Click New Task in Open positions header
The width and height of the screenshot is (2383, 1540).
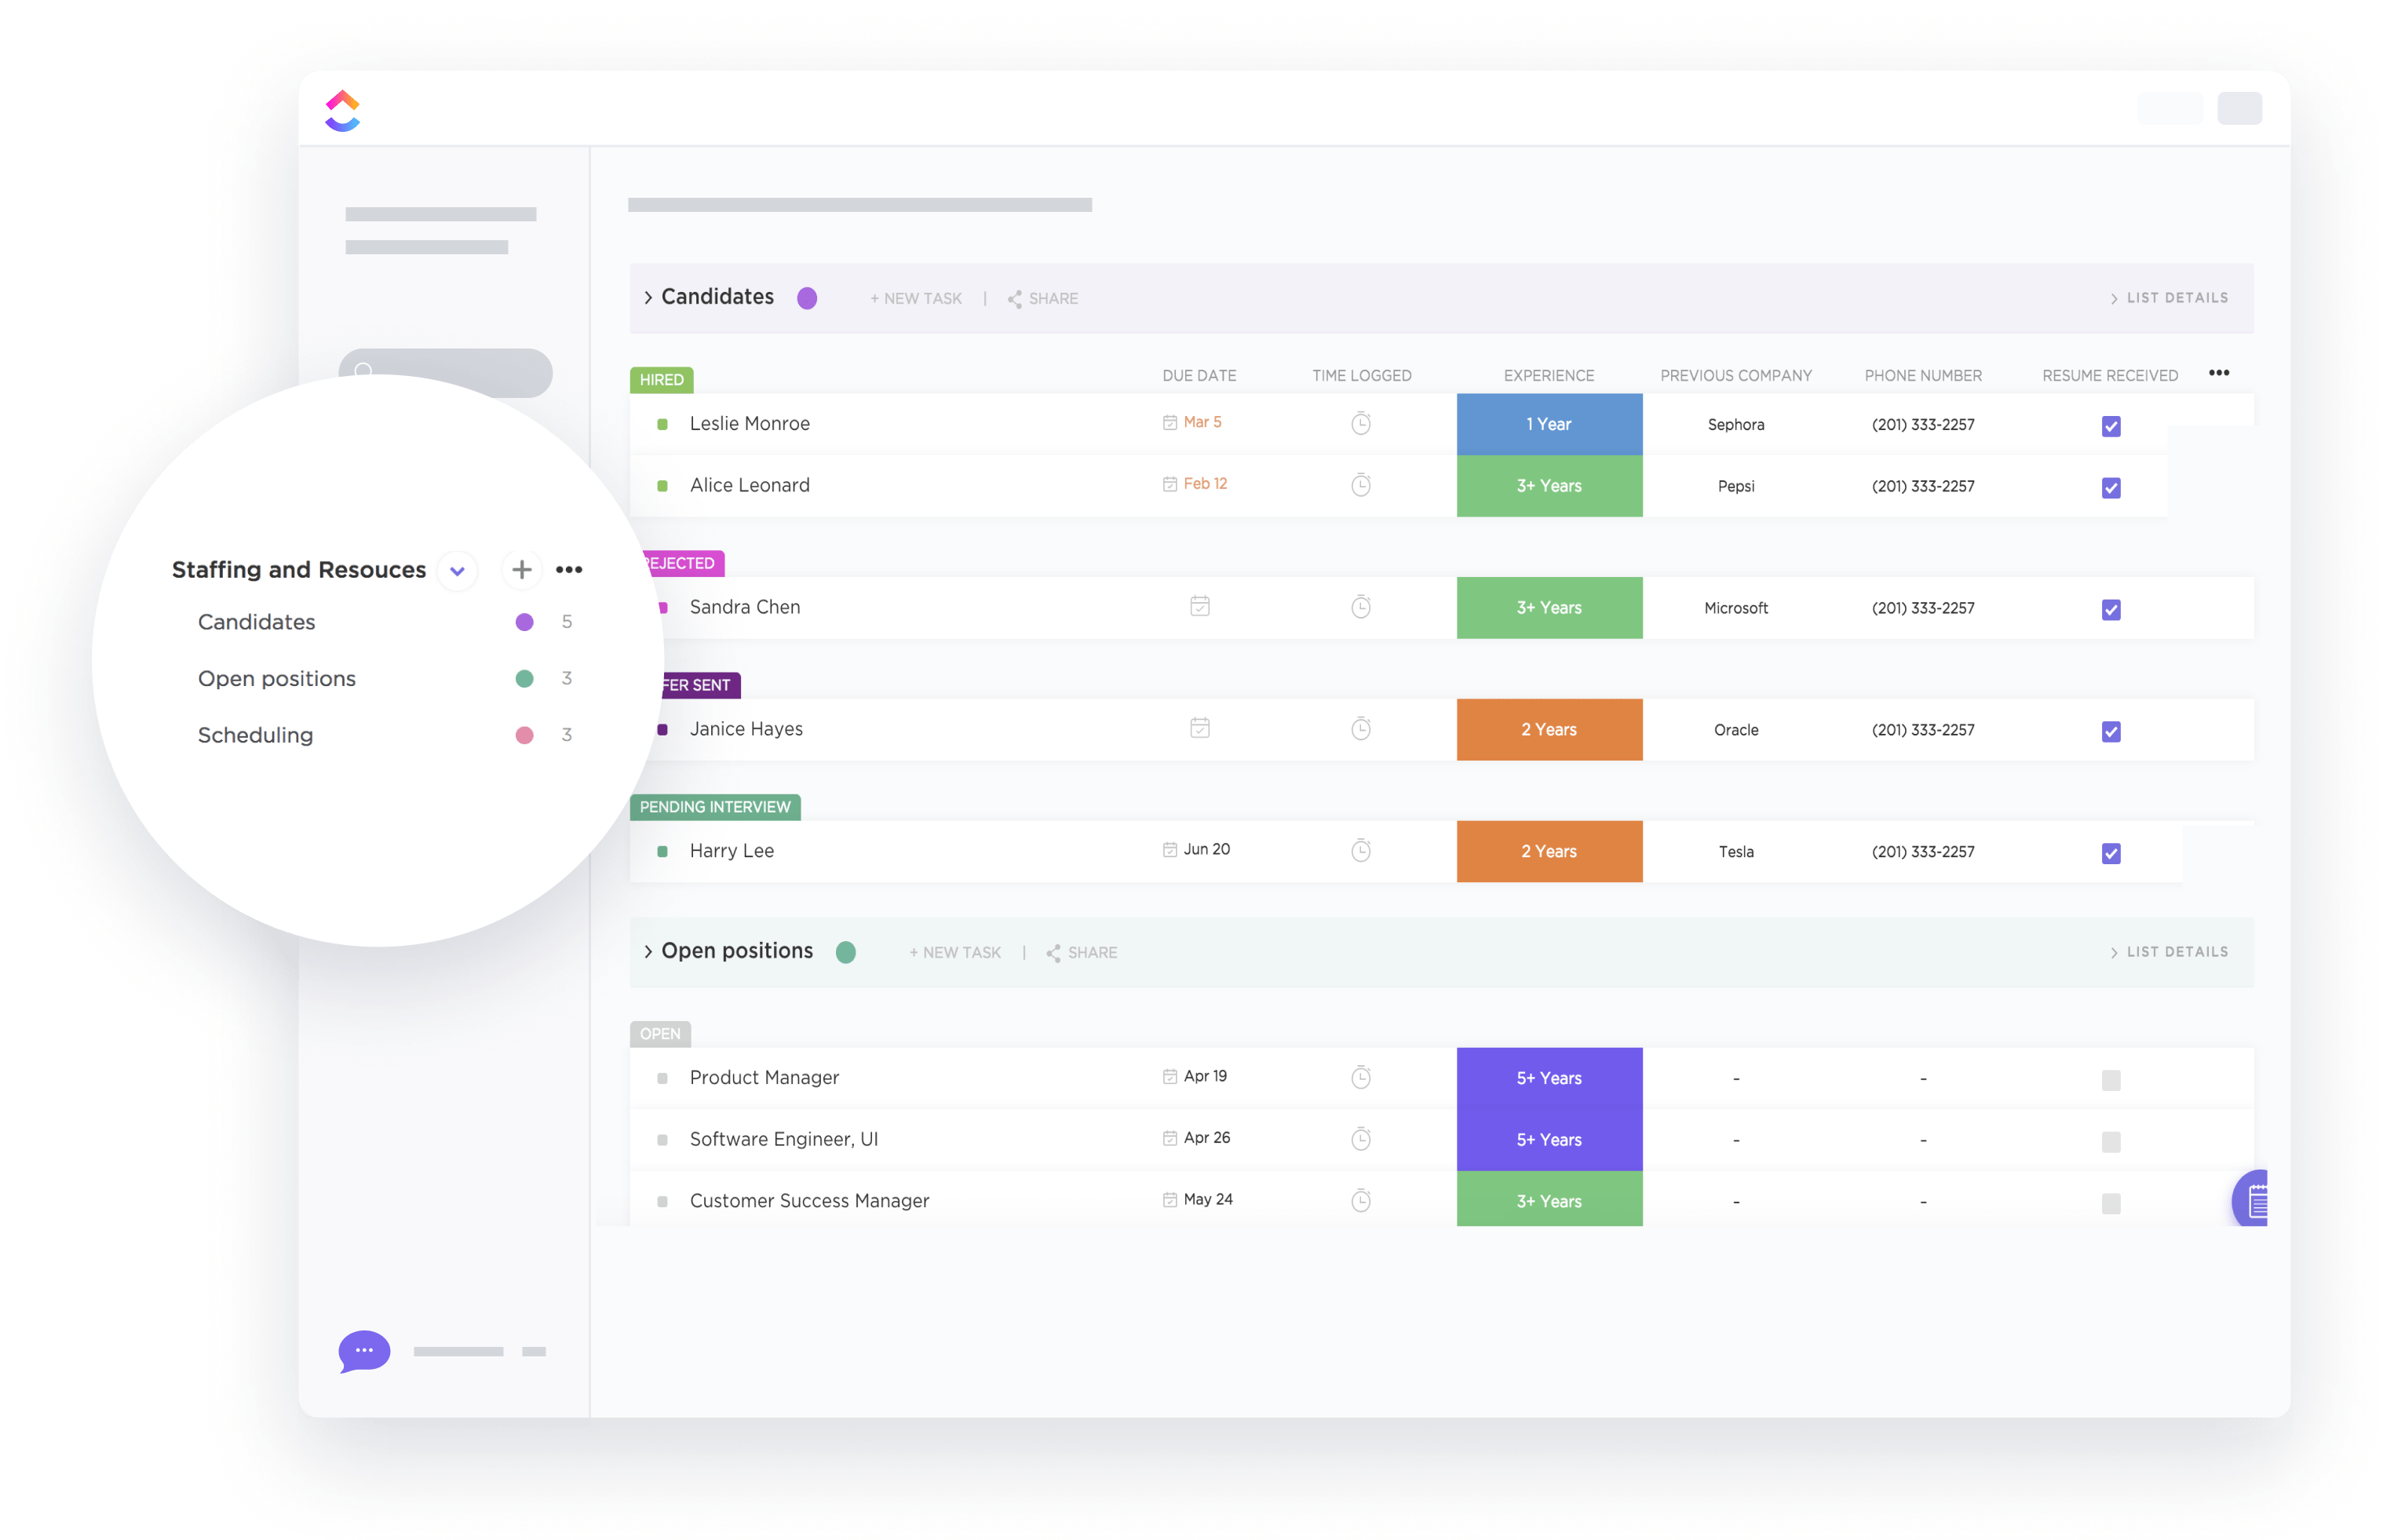coord(955,953)
